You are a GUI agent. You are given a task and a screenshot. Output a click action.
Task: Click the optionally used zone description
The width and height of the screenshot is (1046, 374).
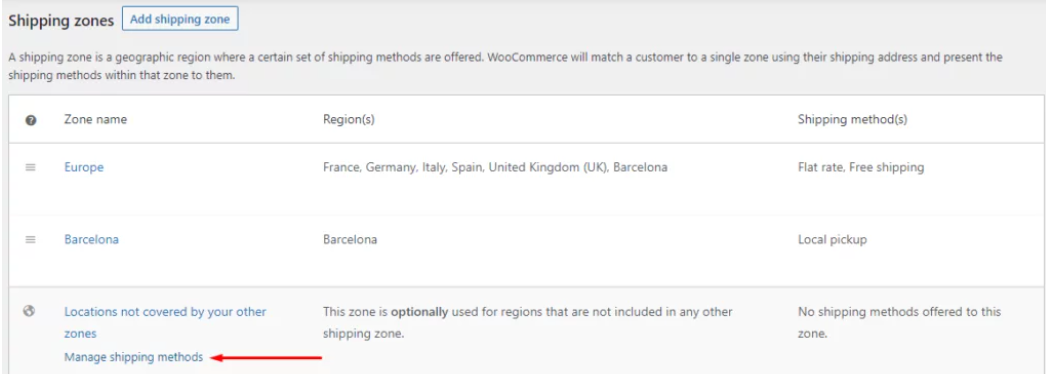click(x=528, y=322)
